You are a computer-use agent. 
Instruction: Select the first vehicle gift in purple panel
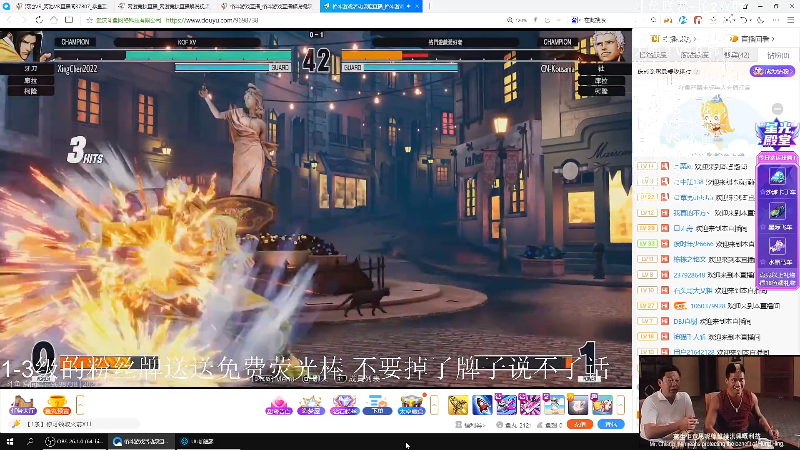[x=777, y=181]
